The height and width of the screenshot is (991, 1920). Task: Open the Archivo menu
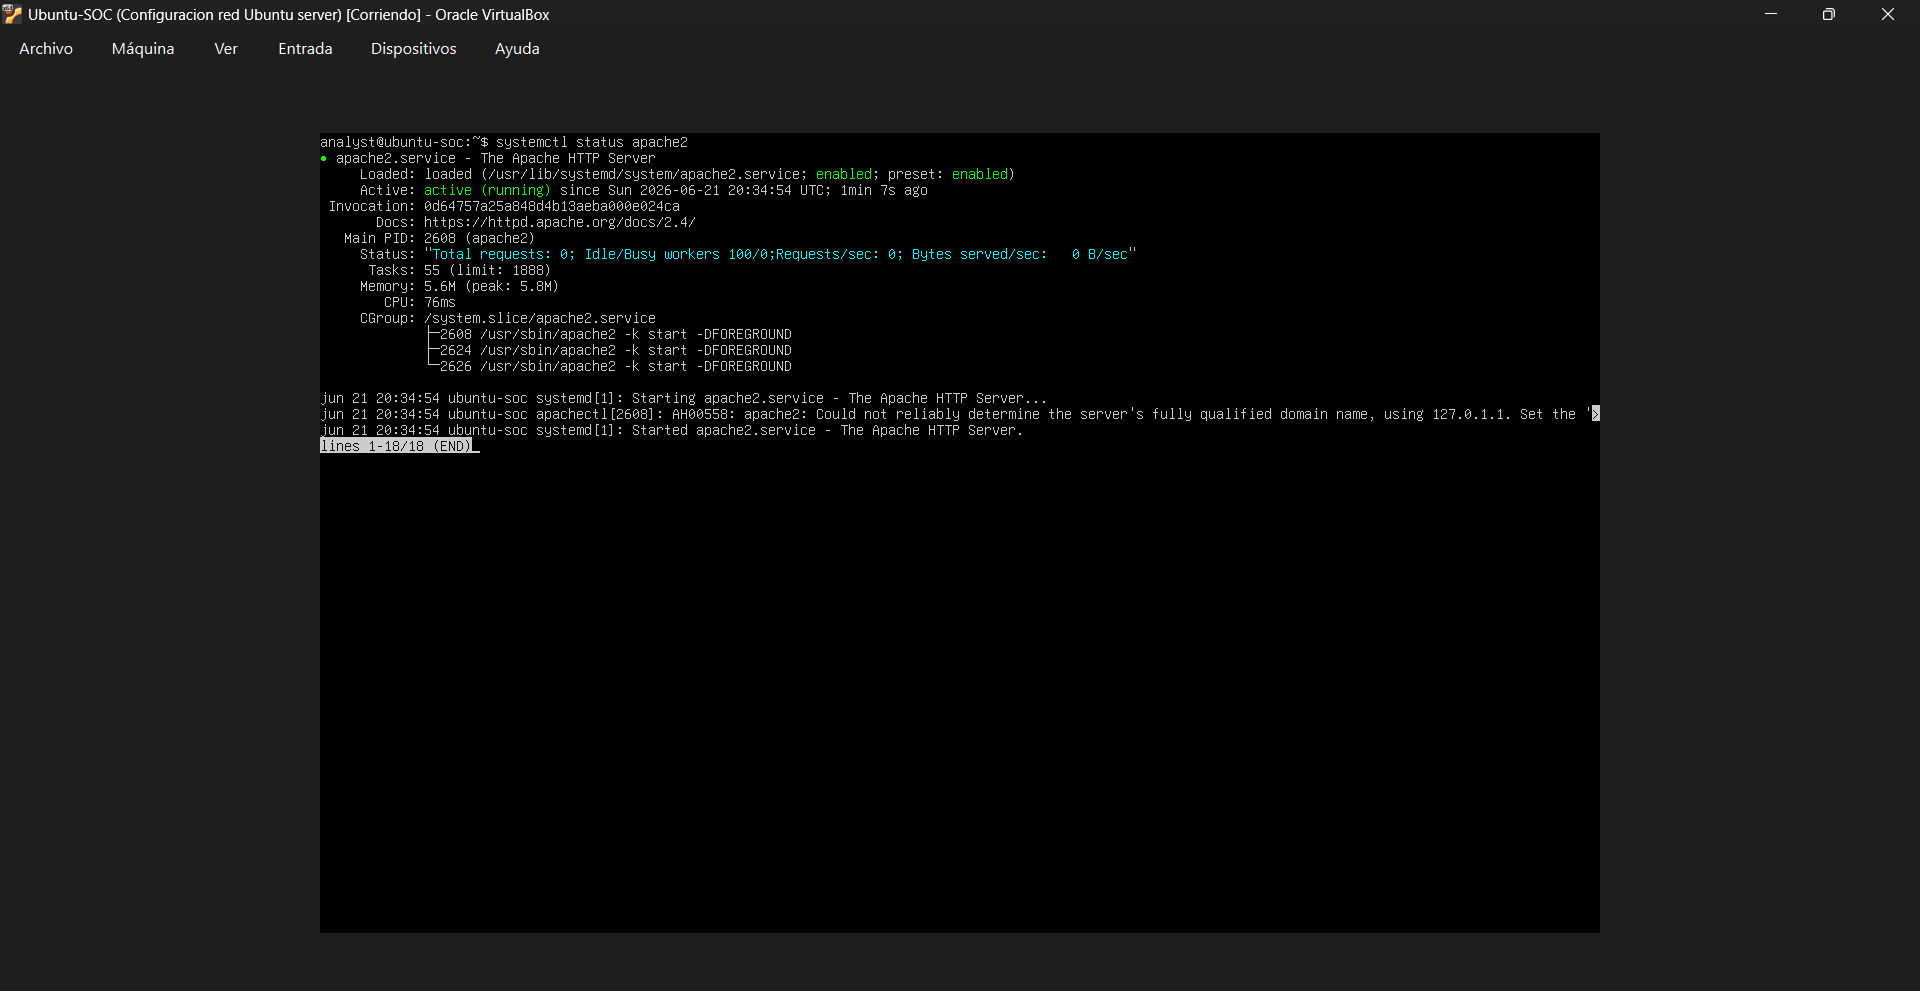(x=46, y=49)
